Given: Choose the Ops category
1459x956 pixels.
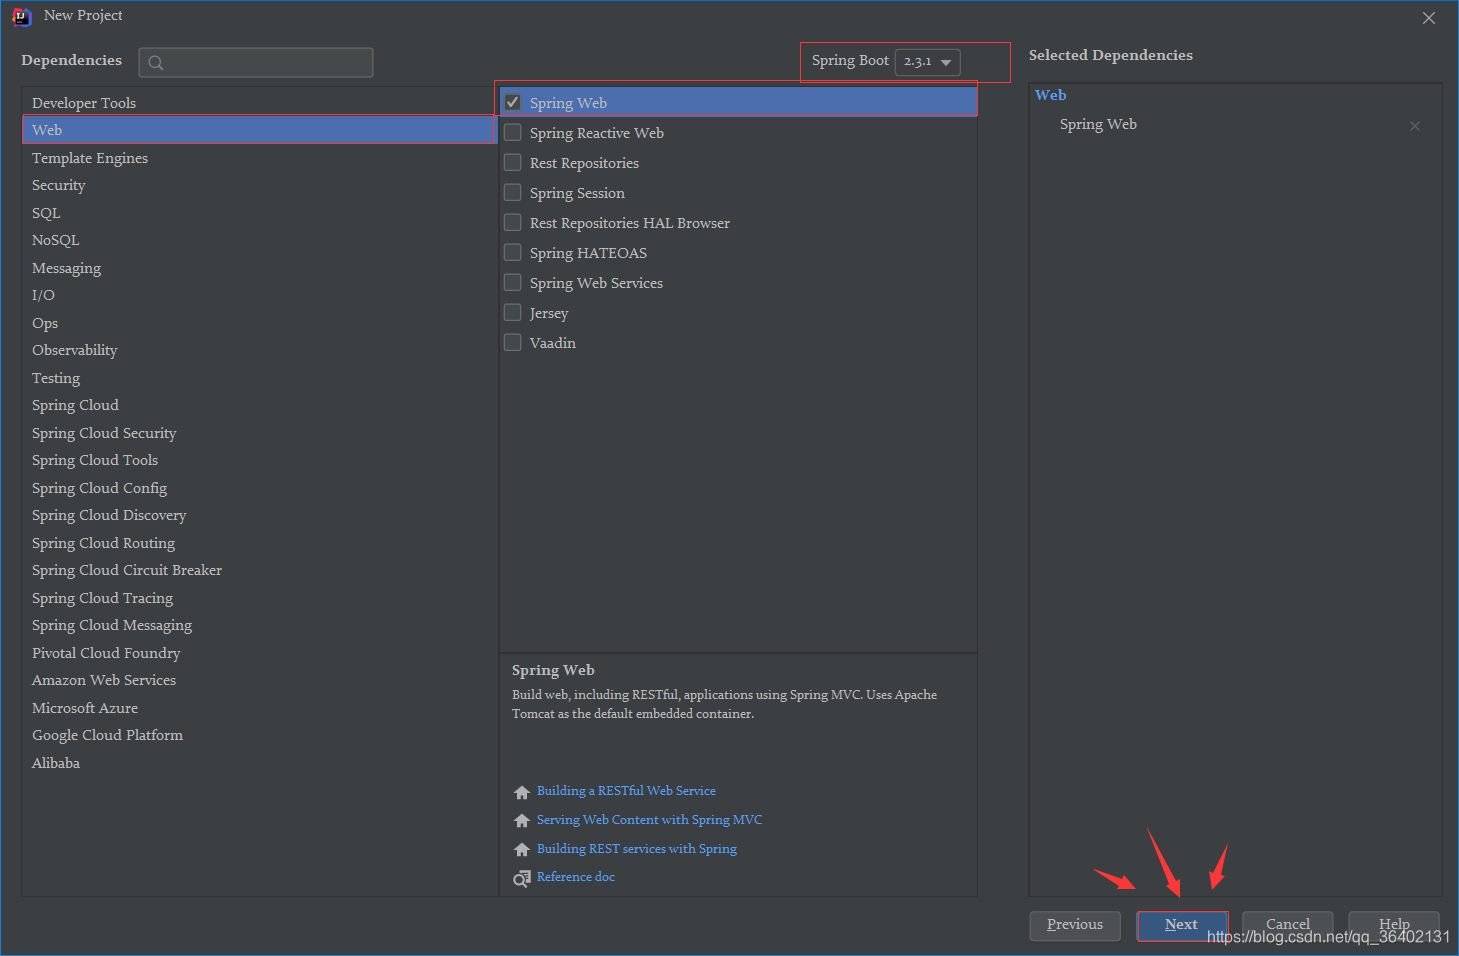Looking at the screenshot, I should tap(259, 323).
